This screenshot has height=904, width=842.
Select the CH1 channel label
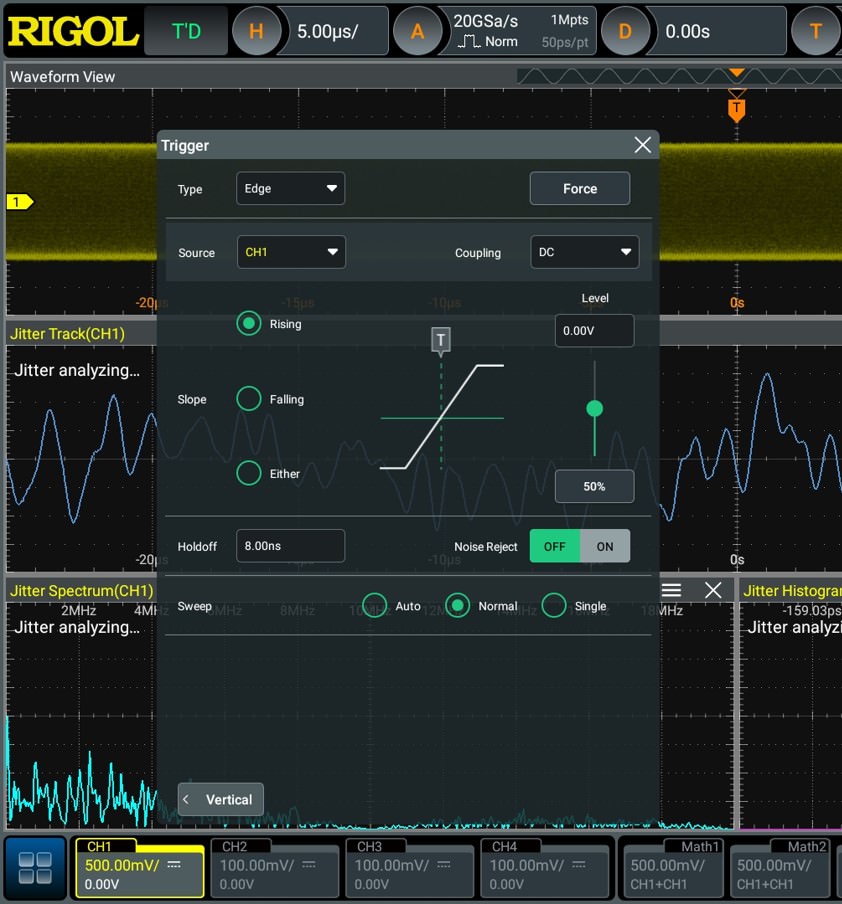click(99, 846)
